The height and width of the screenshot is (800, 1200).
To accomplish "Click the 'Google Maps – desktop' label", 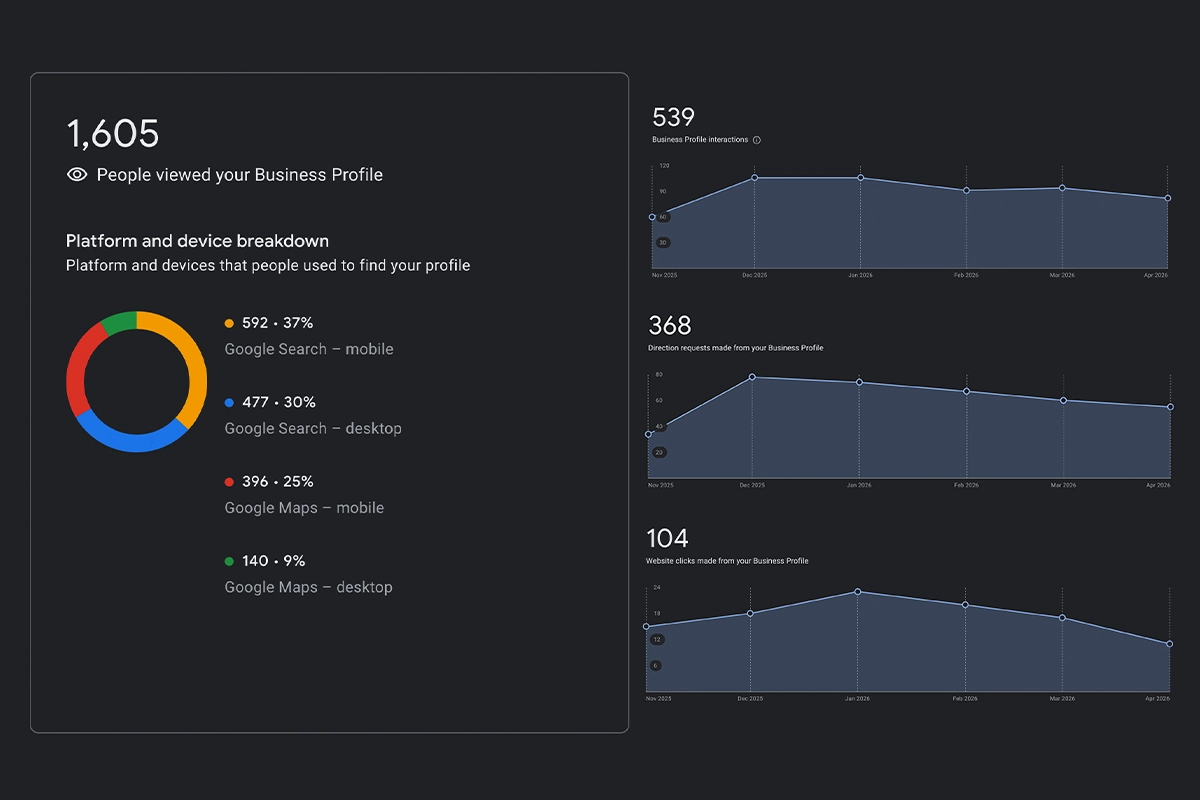I will click(x=309, y=587).
